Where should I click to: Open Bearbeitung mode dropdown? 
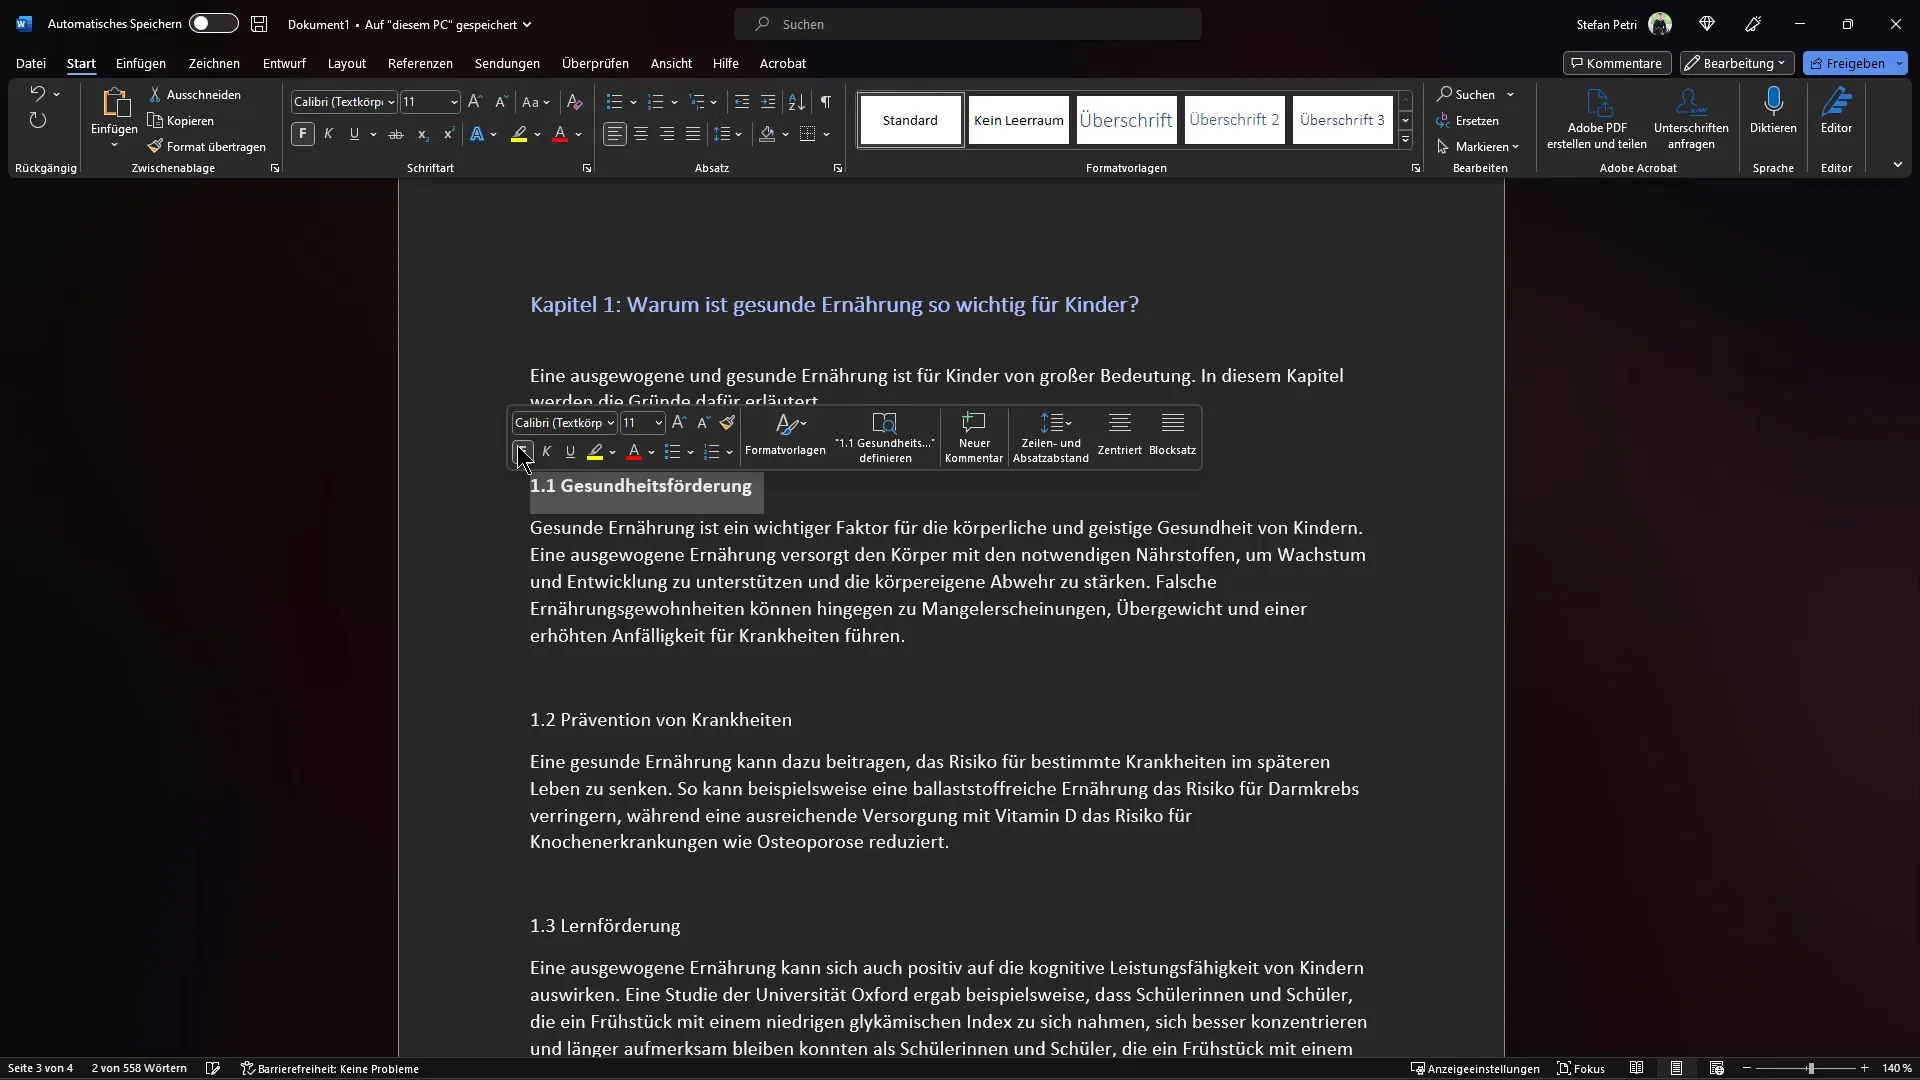coord(1737,63)
